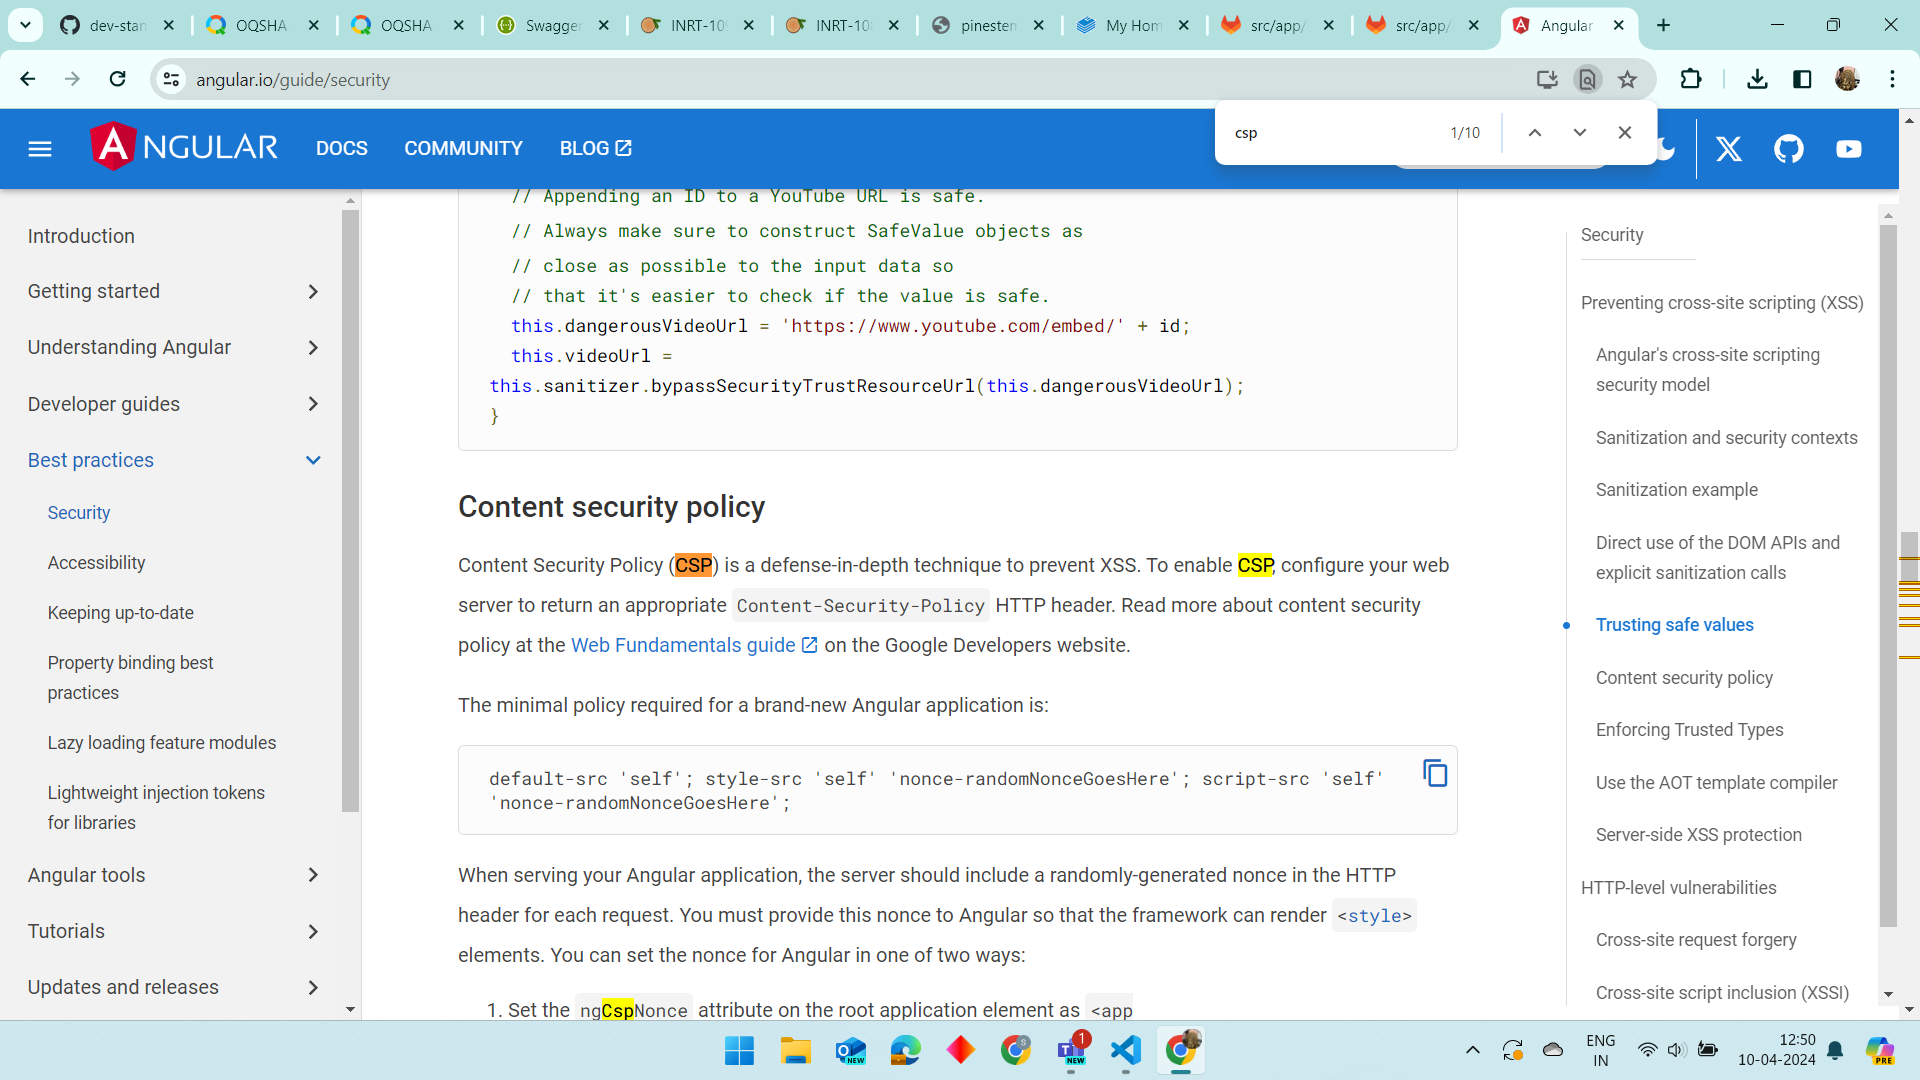This screenshot has height=1080, width=1920.
Task: Open Visual Studio Code from taskbar
Action: click(x=1125, y=1050)
